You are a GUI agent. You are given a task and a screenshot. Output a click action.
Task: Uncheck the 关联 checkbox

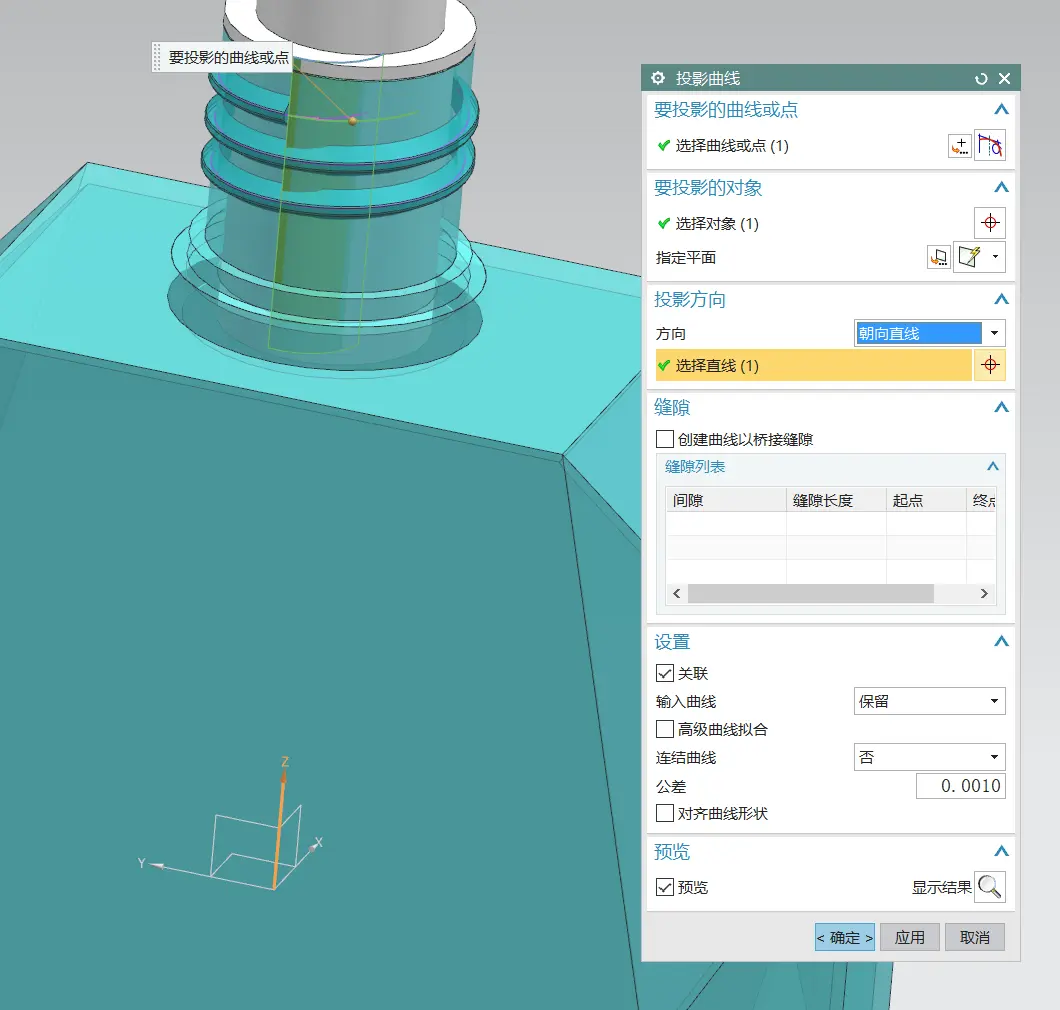pos(665,673)
